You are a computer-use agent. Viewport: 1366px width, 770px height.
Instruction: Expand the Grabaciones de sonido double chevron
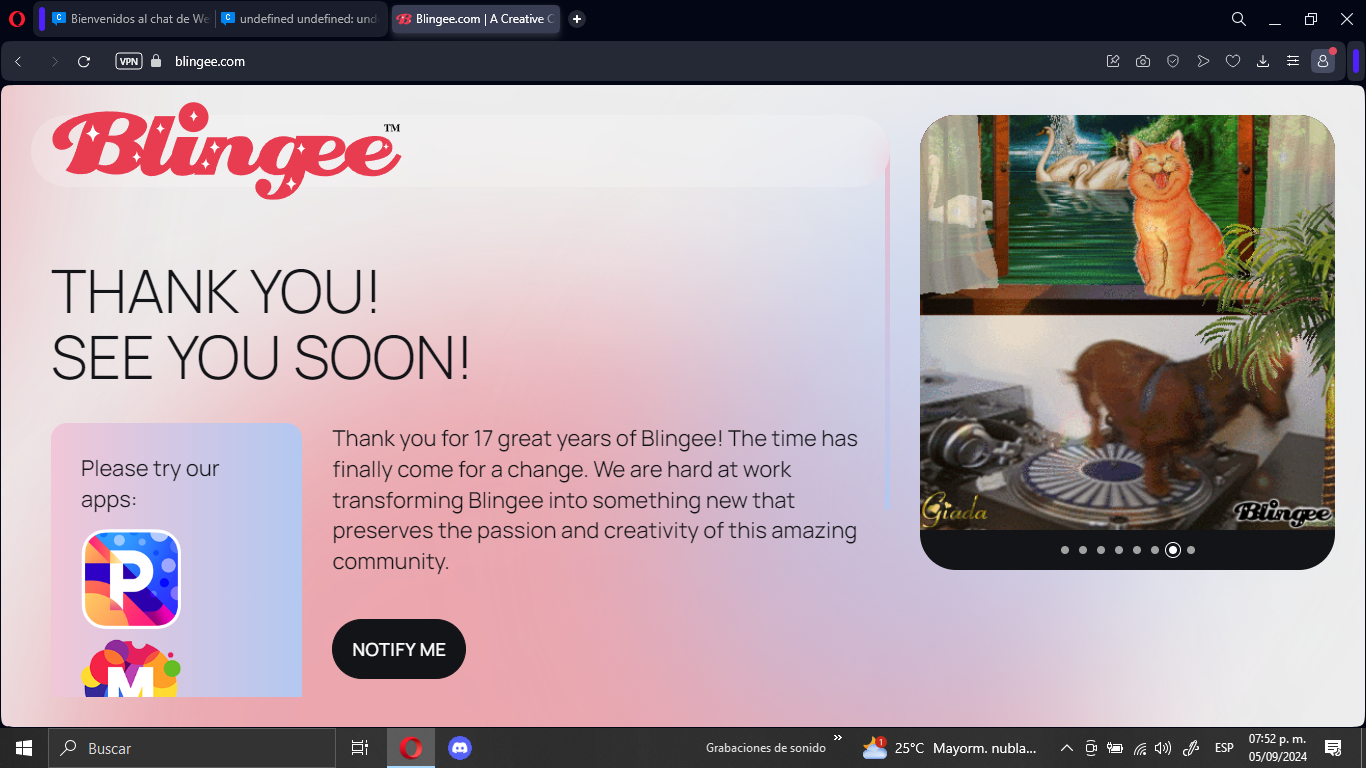[838, 738]
